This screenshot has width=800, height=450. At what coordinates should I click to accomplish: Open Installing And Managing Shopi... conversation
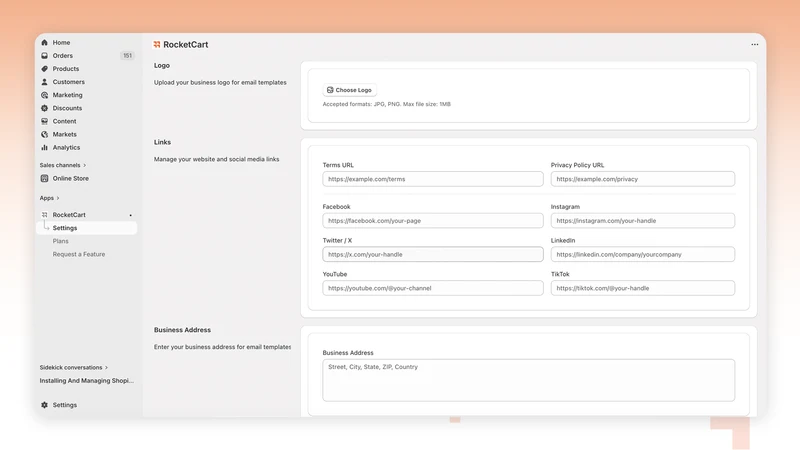click(x=87, y=381)
